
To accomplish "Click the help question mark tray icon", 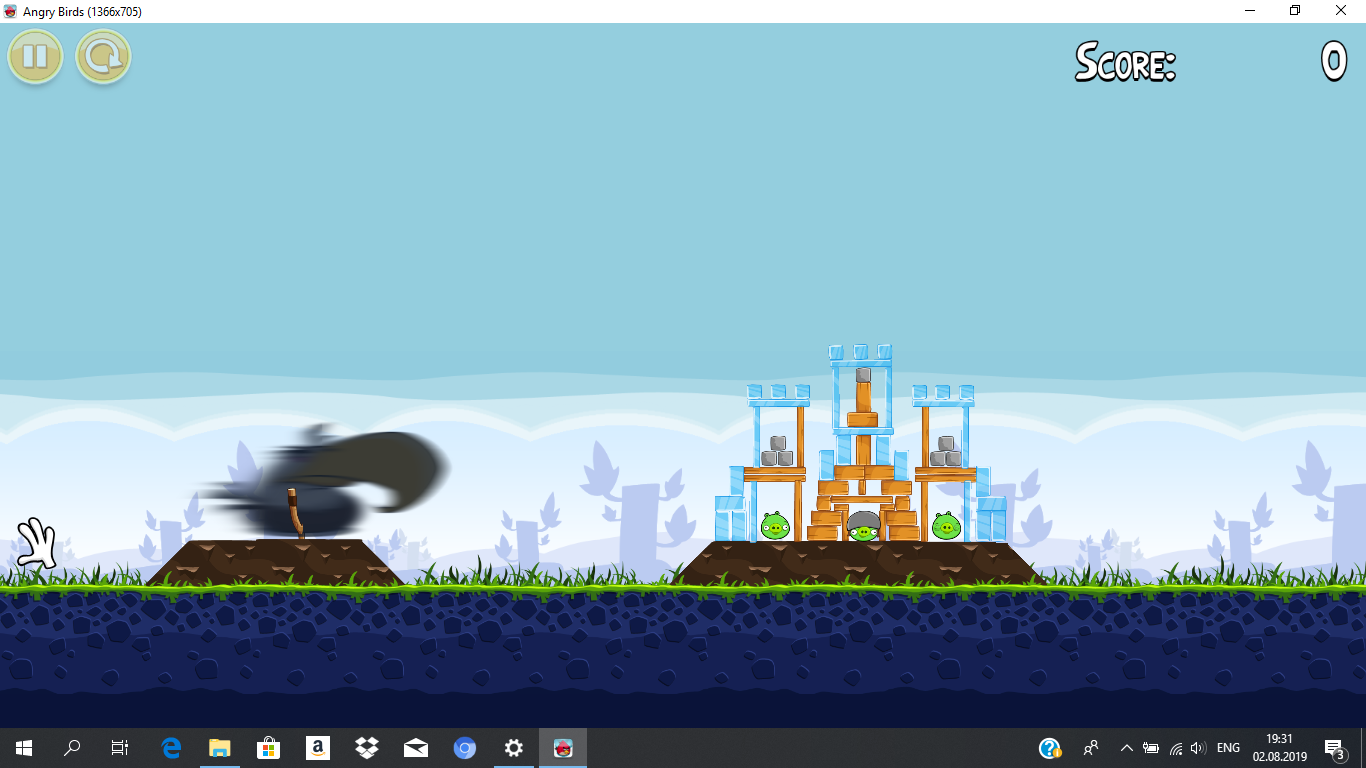I will point(1049,748).
